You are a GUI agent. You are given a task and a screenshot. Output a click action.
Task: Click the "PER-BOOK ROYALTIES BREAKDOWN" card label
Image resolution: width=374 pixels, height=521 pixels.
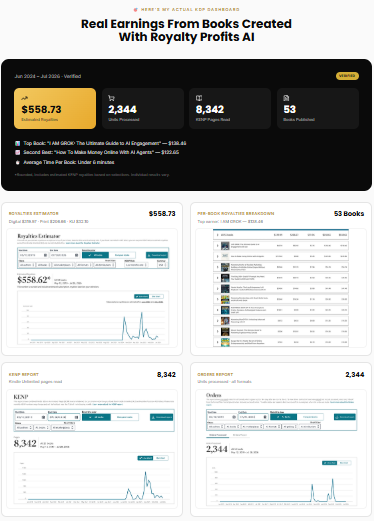[236, 213]
